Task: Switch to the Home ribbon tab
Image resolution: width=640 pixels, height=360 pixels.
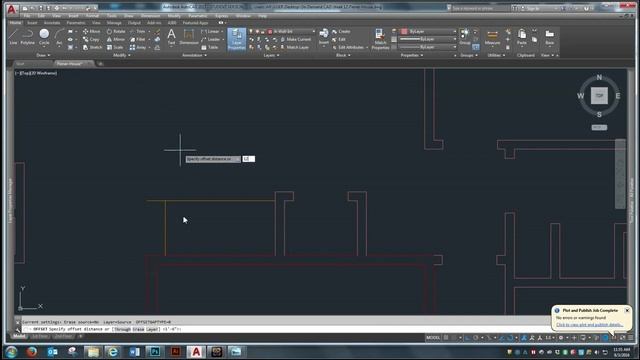Action: click(x=16, y=23)
